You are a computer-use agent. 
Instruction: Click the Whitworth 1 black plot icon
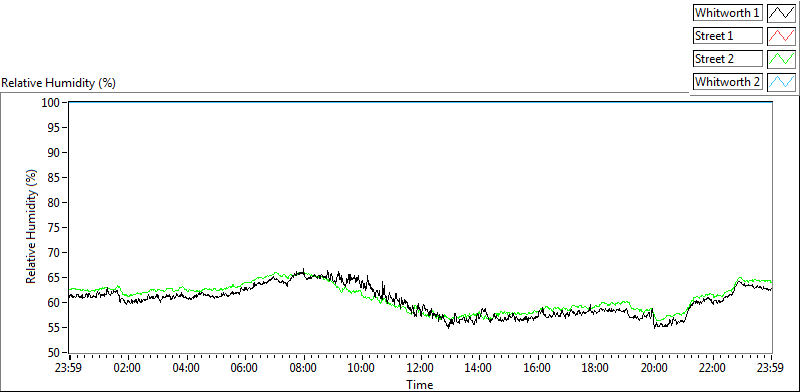point(782,13)
